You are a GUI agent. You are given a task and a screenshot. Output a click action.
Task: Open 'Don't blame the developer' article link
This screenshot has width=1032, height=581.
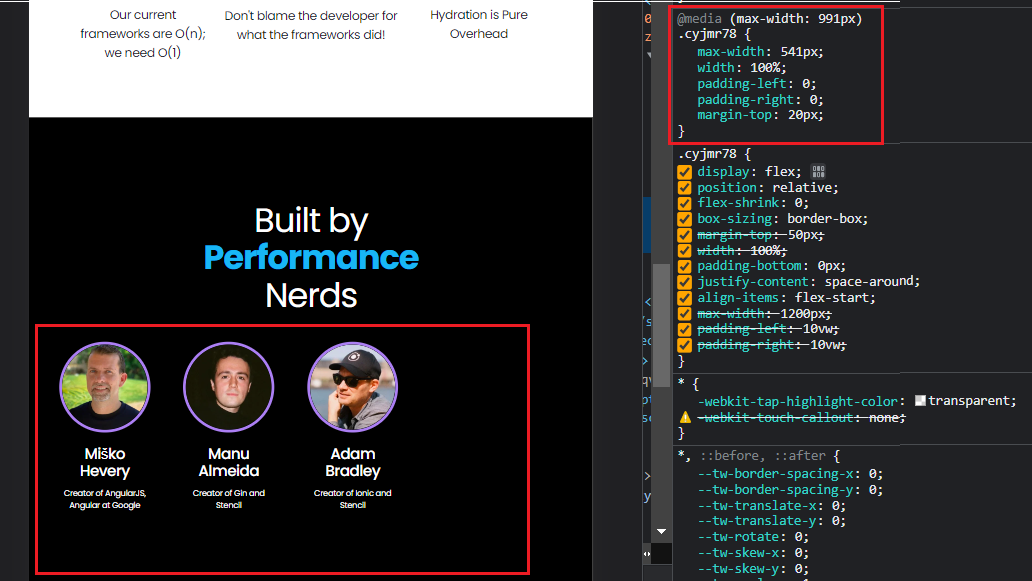tap(311, 25)
